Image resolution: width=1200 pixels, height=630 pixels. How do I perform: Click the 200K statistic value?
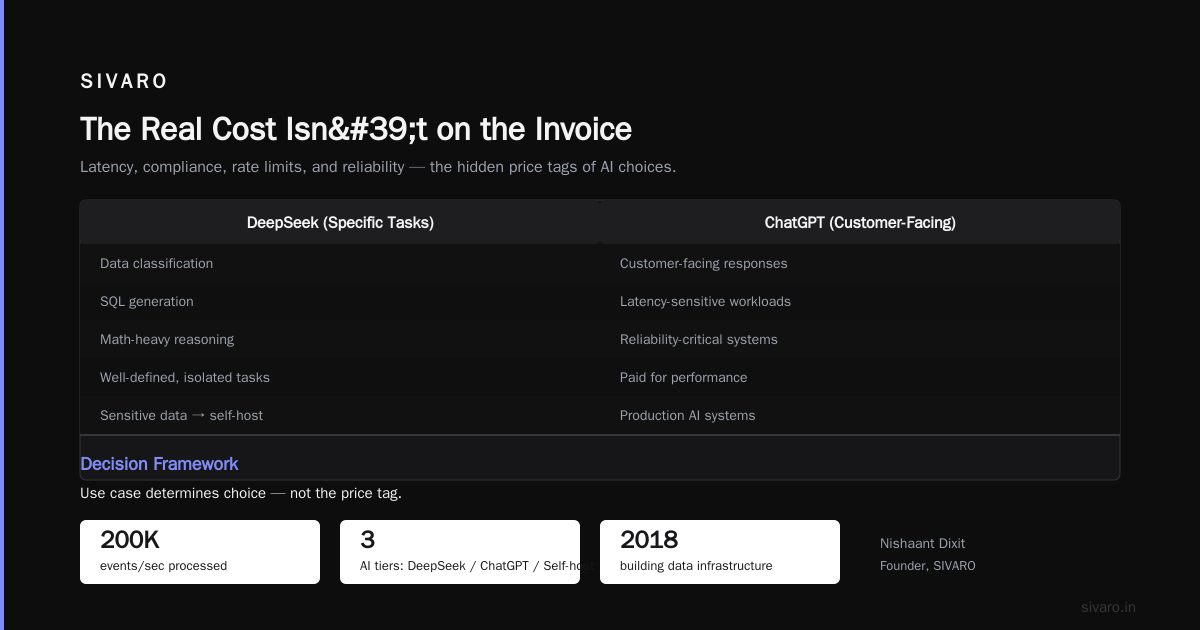coord(130,540)
